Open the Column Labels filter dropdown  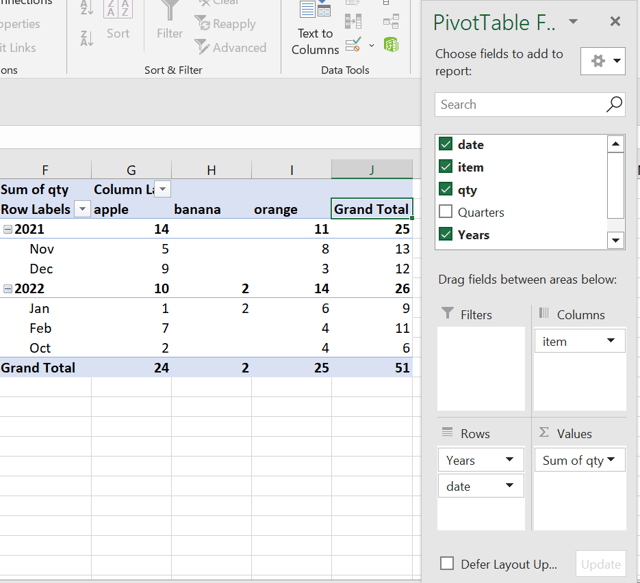(x=162, y=189)
